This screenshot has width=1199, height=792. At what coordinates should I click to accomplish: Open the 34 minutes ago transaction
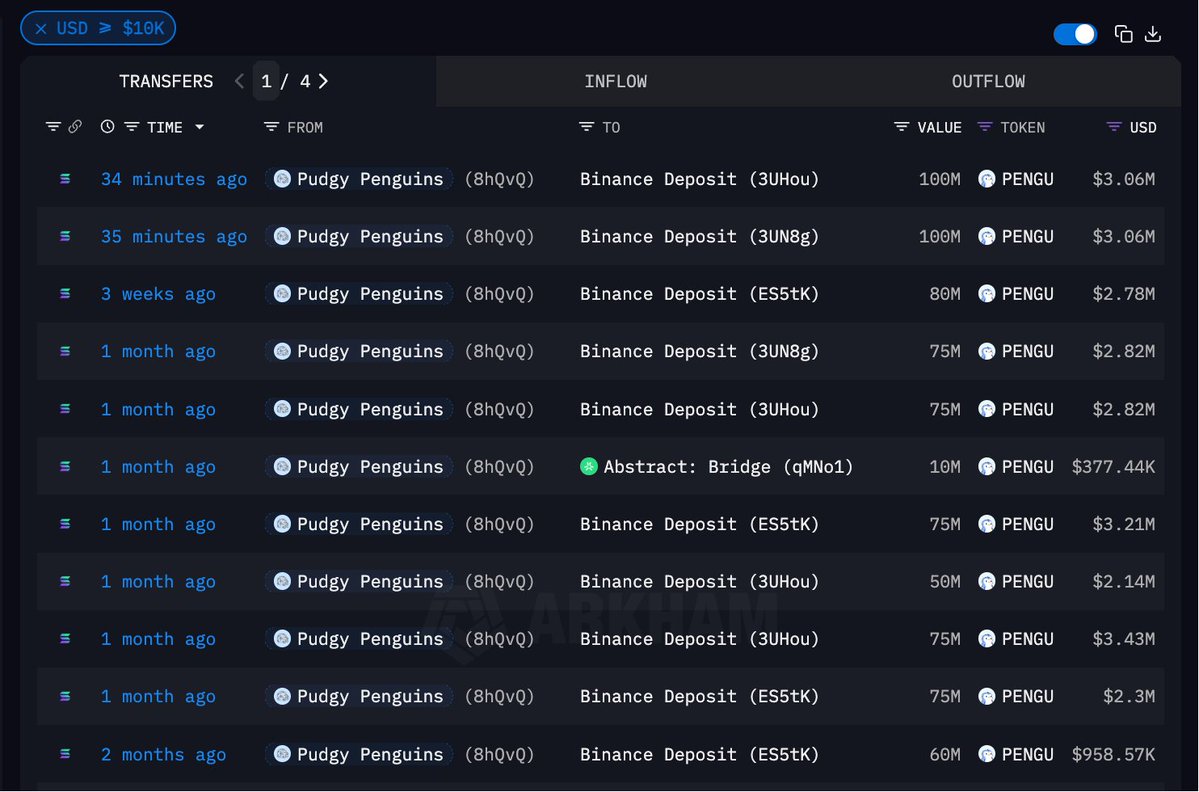point(174,179)
